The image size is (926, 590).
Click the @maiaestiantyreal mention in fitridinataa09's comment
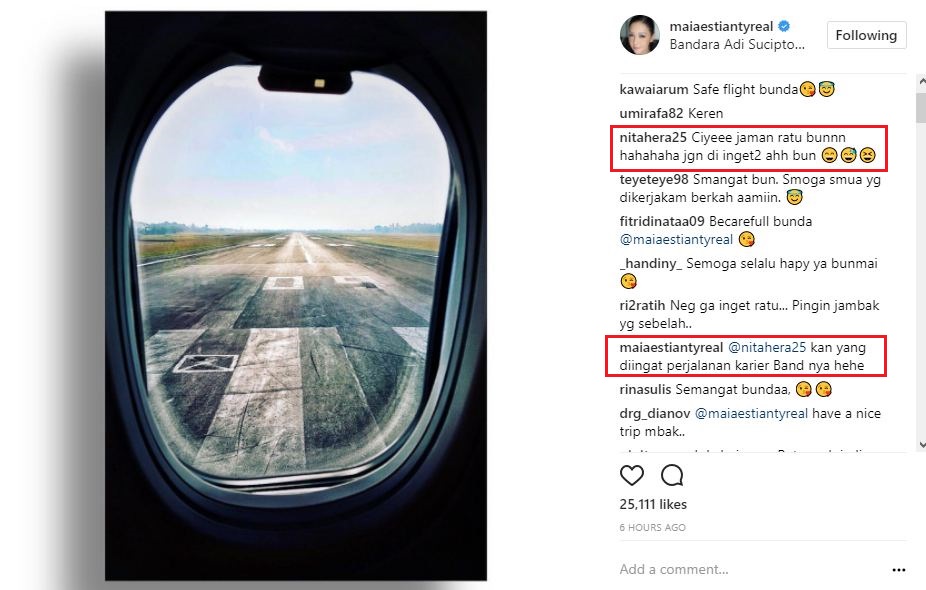pos(676,240)
